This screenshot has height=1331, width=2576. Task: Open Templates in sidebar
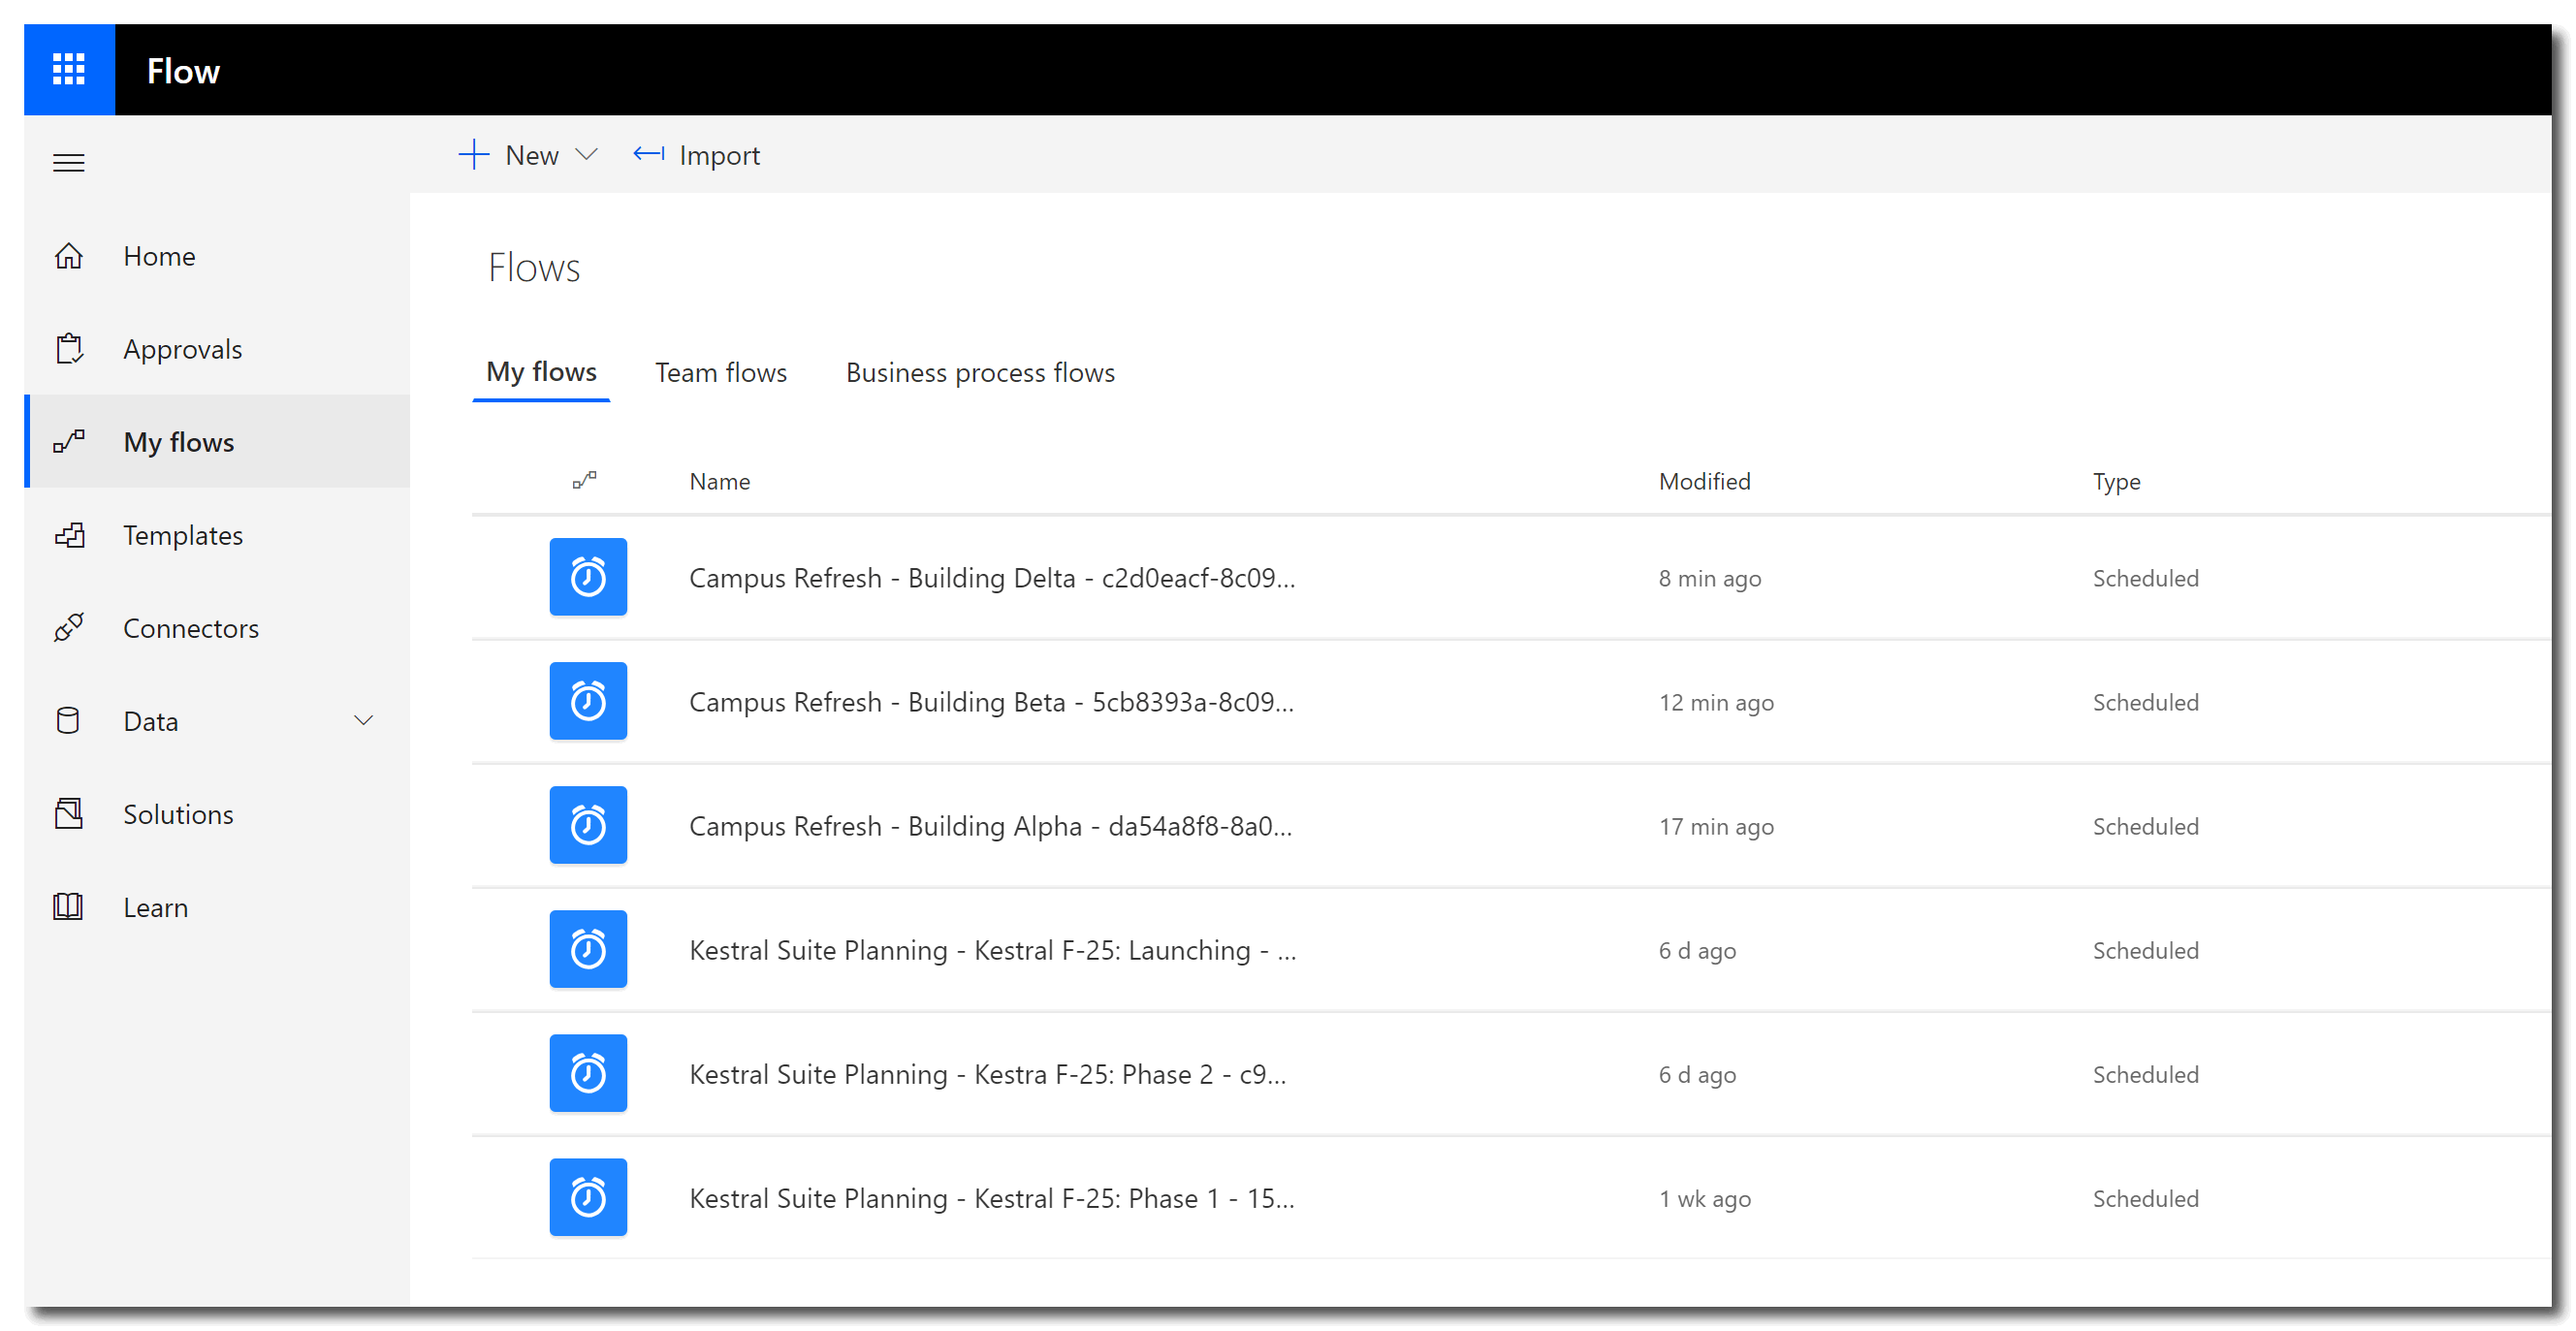coord(218,535)
